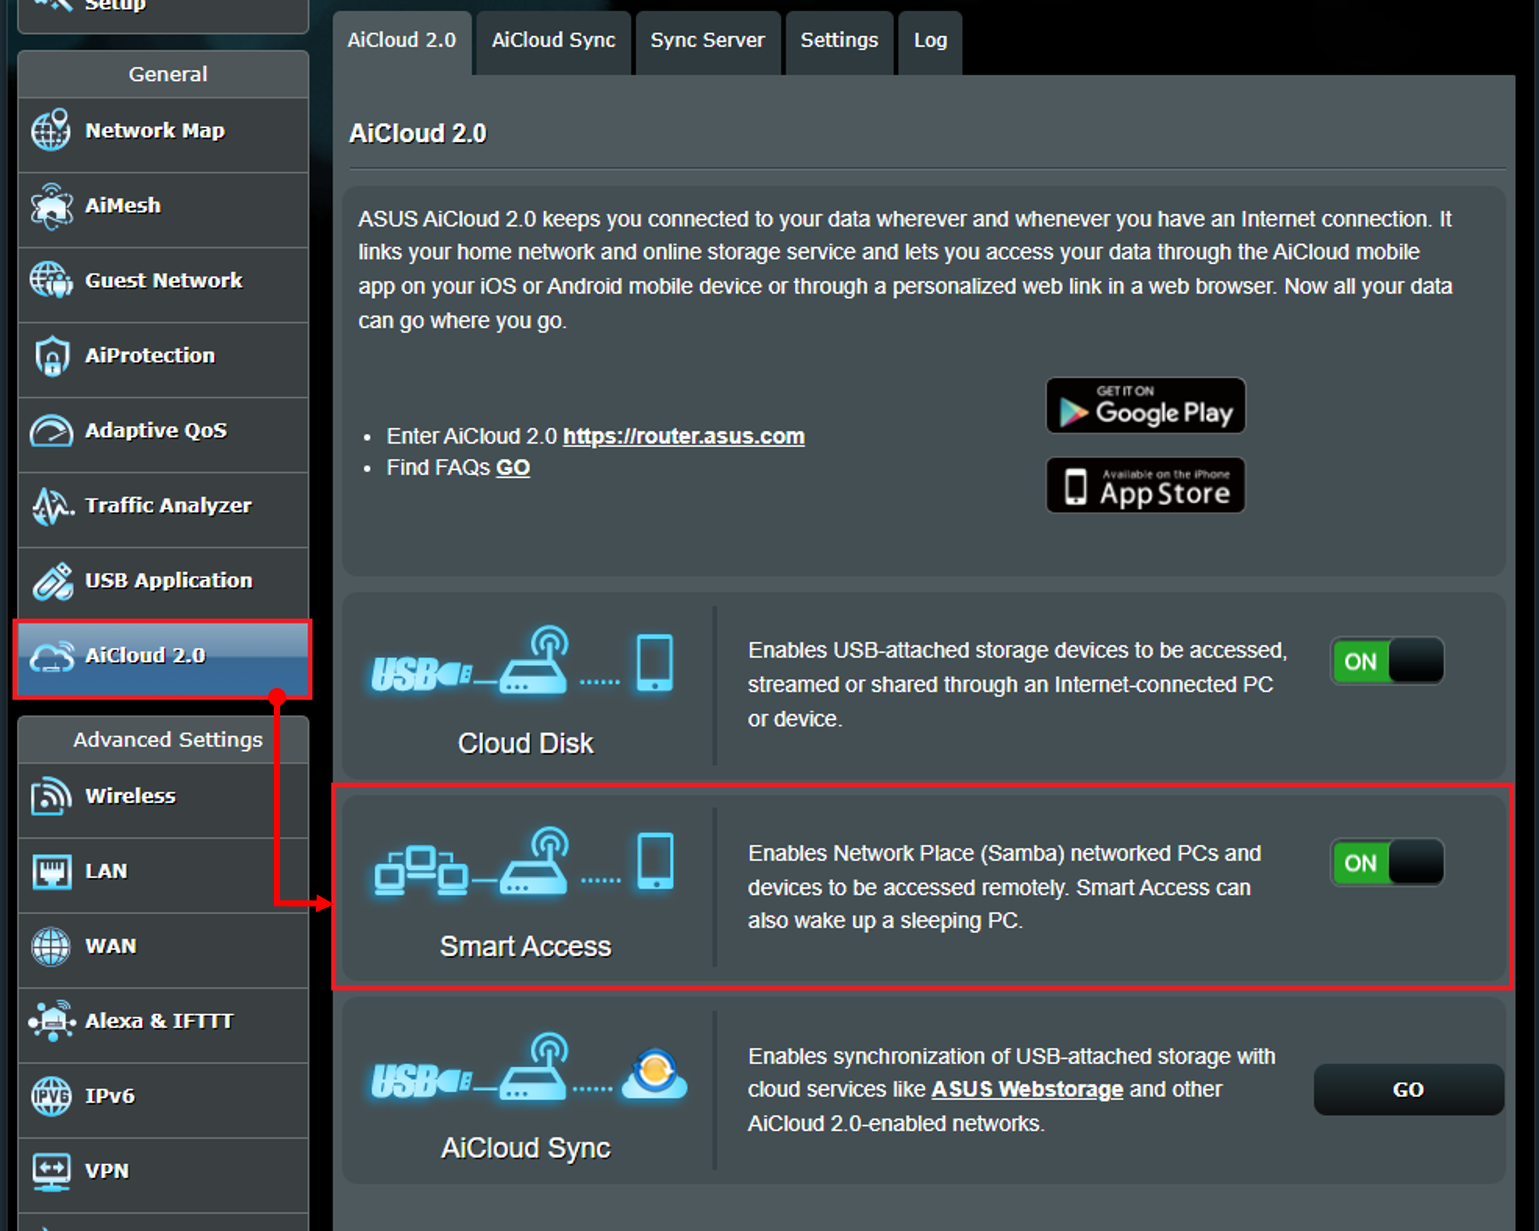Follow the Find FAQs GO link
The width and height of the screenshot is (1539, 1231).
[x=513, y=468]
